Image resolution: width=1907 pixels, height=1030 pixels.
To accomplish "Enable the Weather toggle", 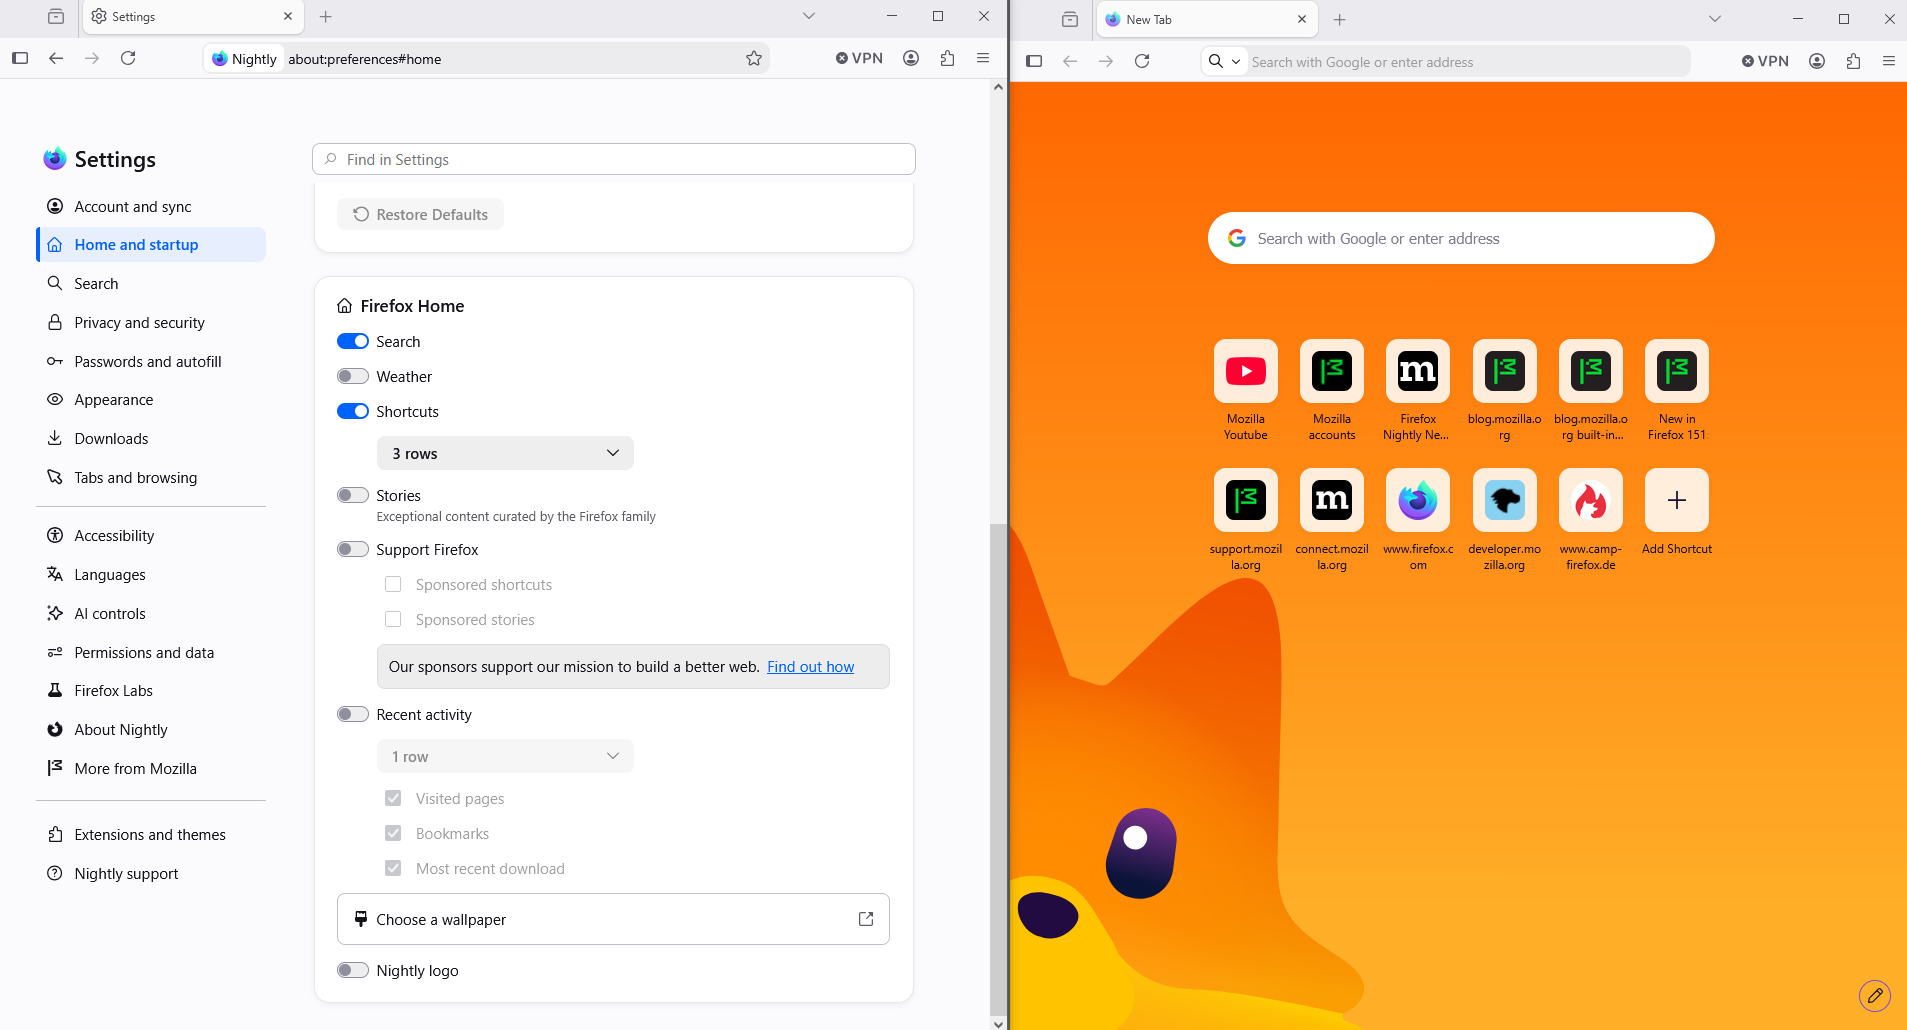I will tap(353, 377).
